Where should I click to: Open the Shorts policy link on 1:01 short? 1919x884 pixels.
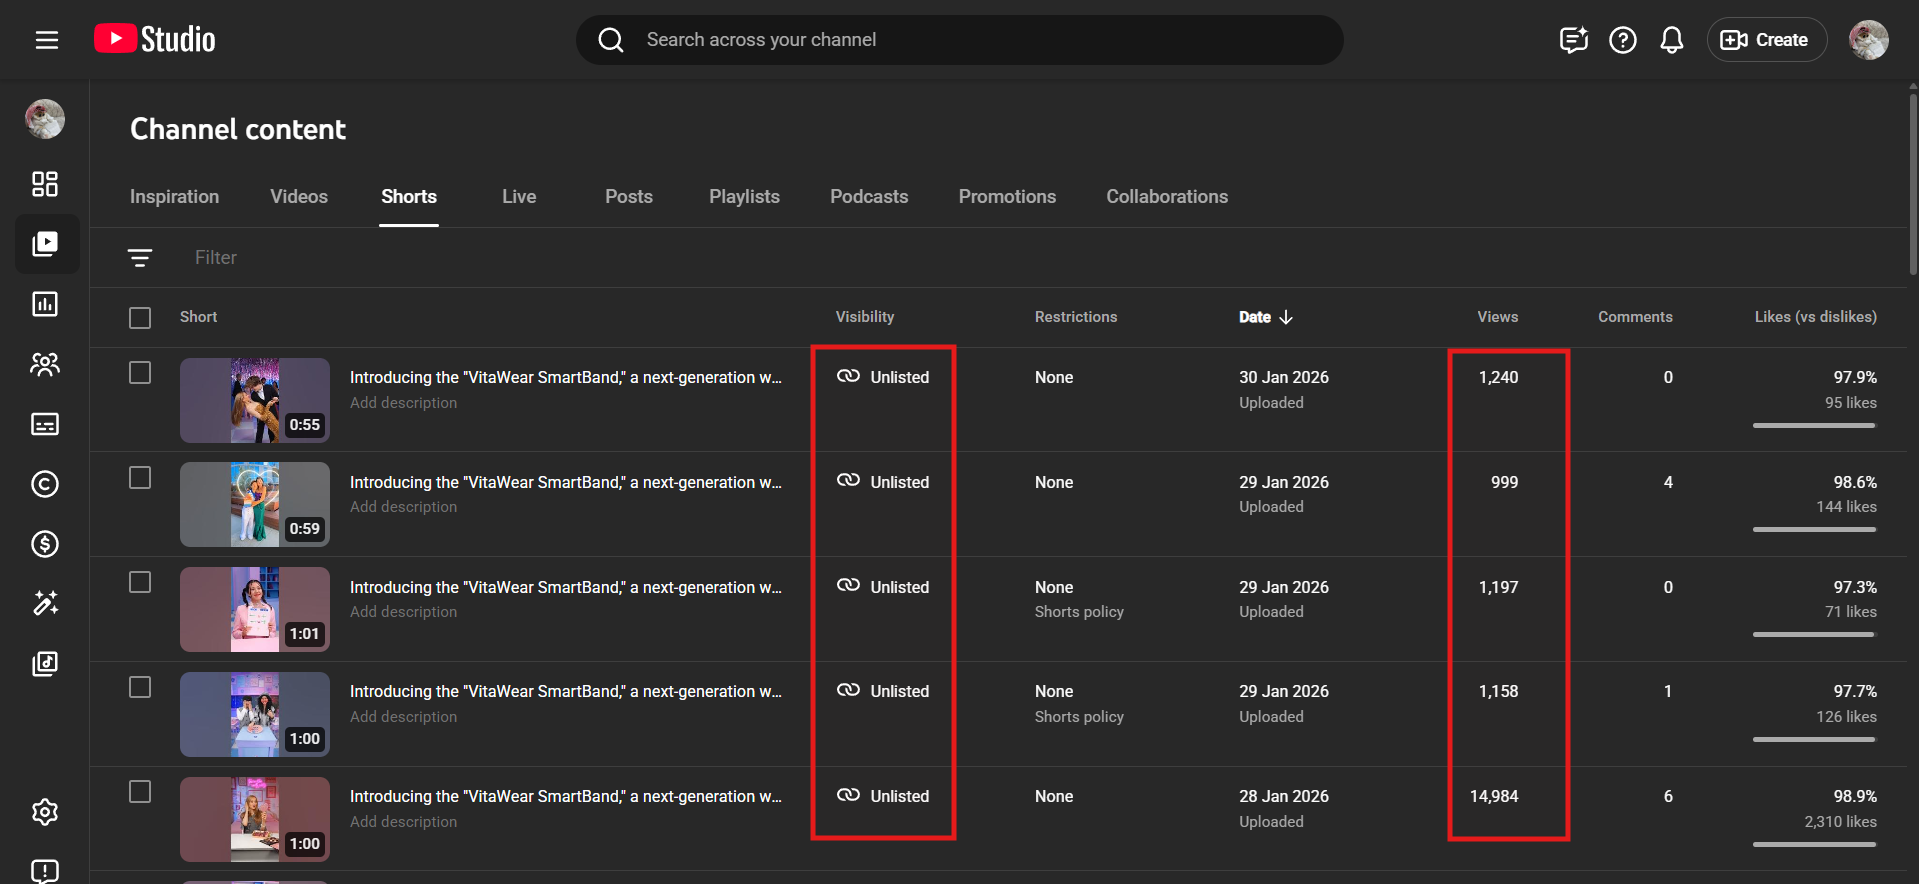pos(1079,612)
